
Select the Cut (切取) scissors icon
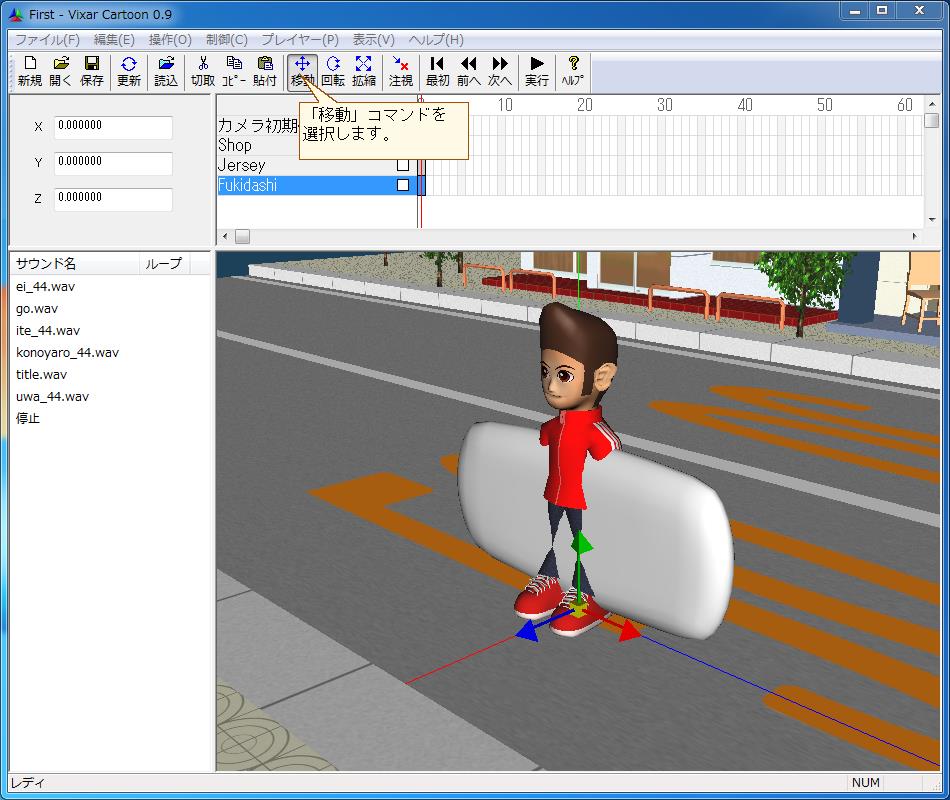click(x=203, y=71)
